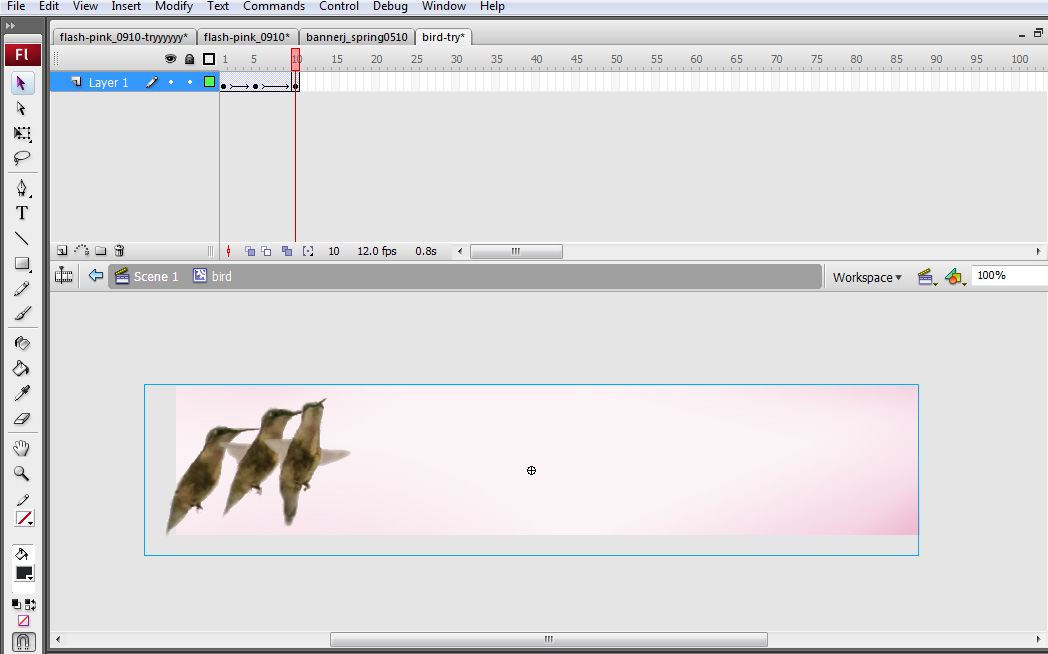Switch to flash-pink_0910-tryyyyyy* tab
Viewport: 1048px width, 654px height.
coord(124,37)
